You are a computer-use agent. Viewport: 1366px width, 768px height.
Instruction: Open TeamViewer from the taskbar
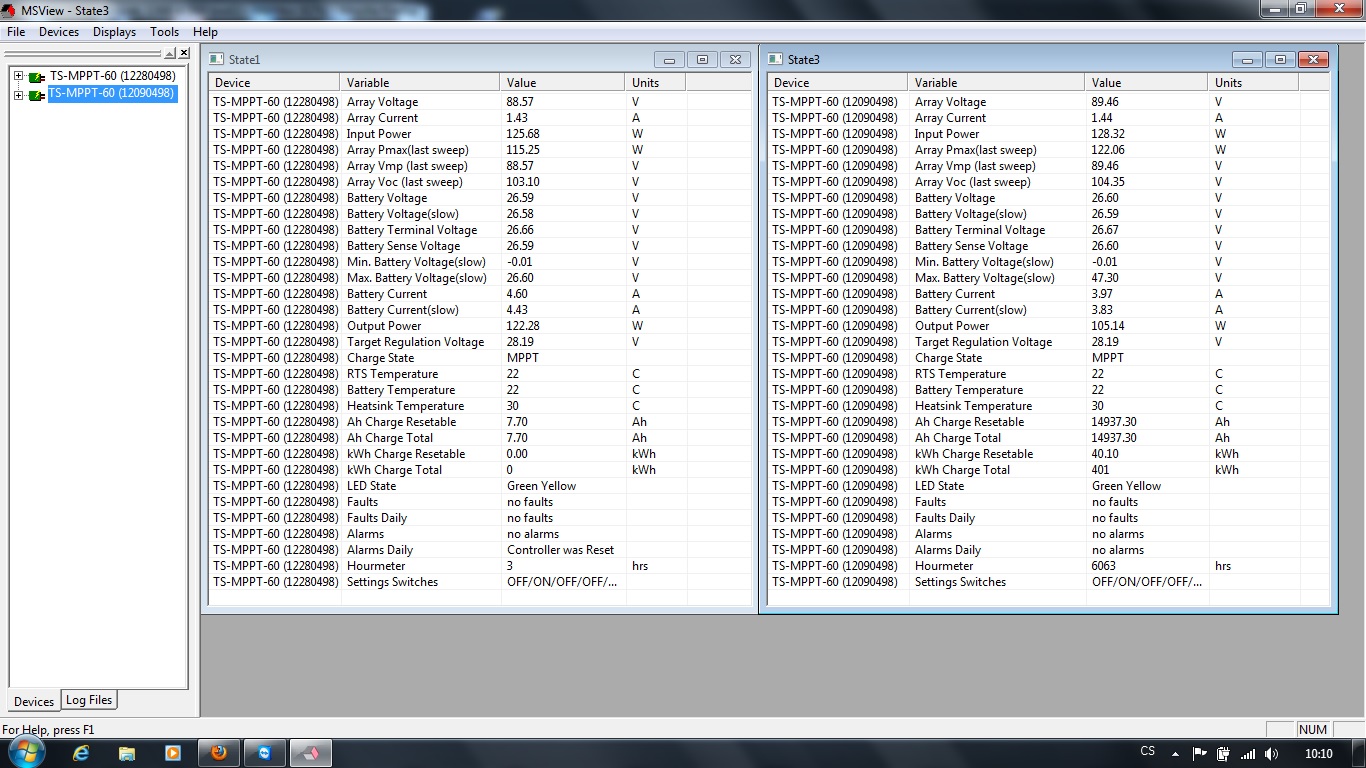coord(264,753)
